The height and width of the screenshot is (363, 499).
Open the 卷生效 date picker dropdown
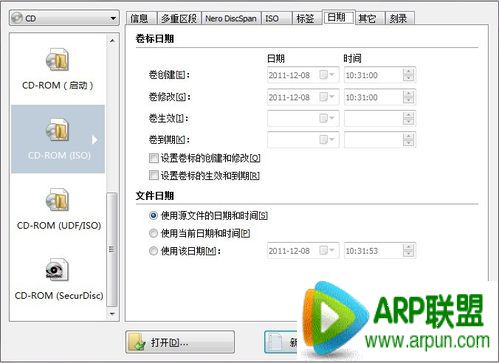click(x=327, y=118)
